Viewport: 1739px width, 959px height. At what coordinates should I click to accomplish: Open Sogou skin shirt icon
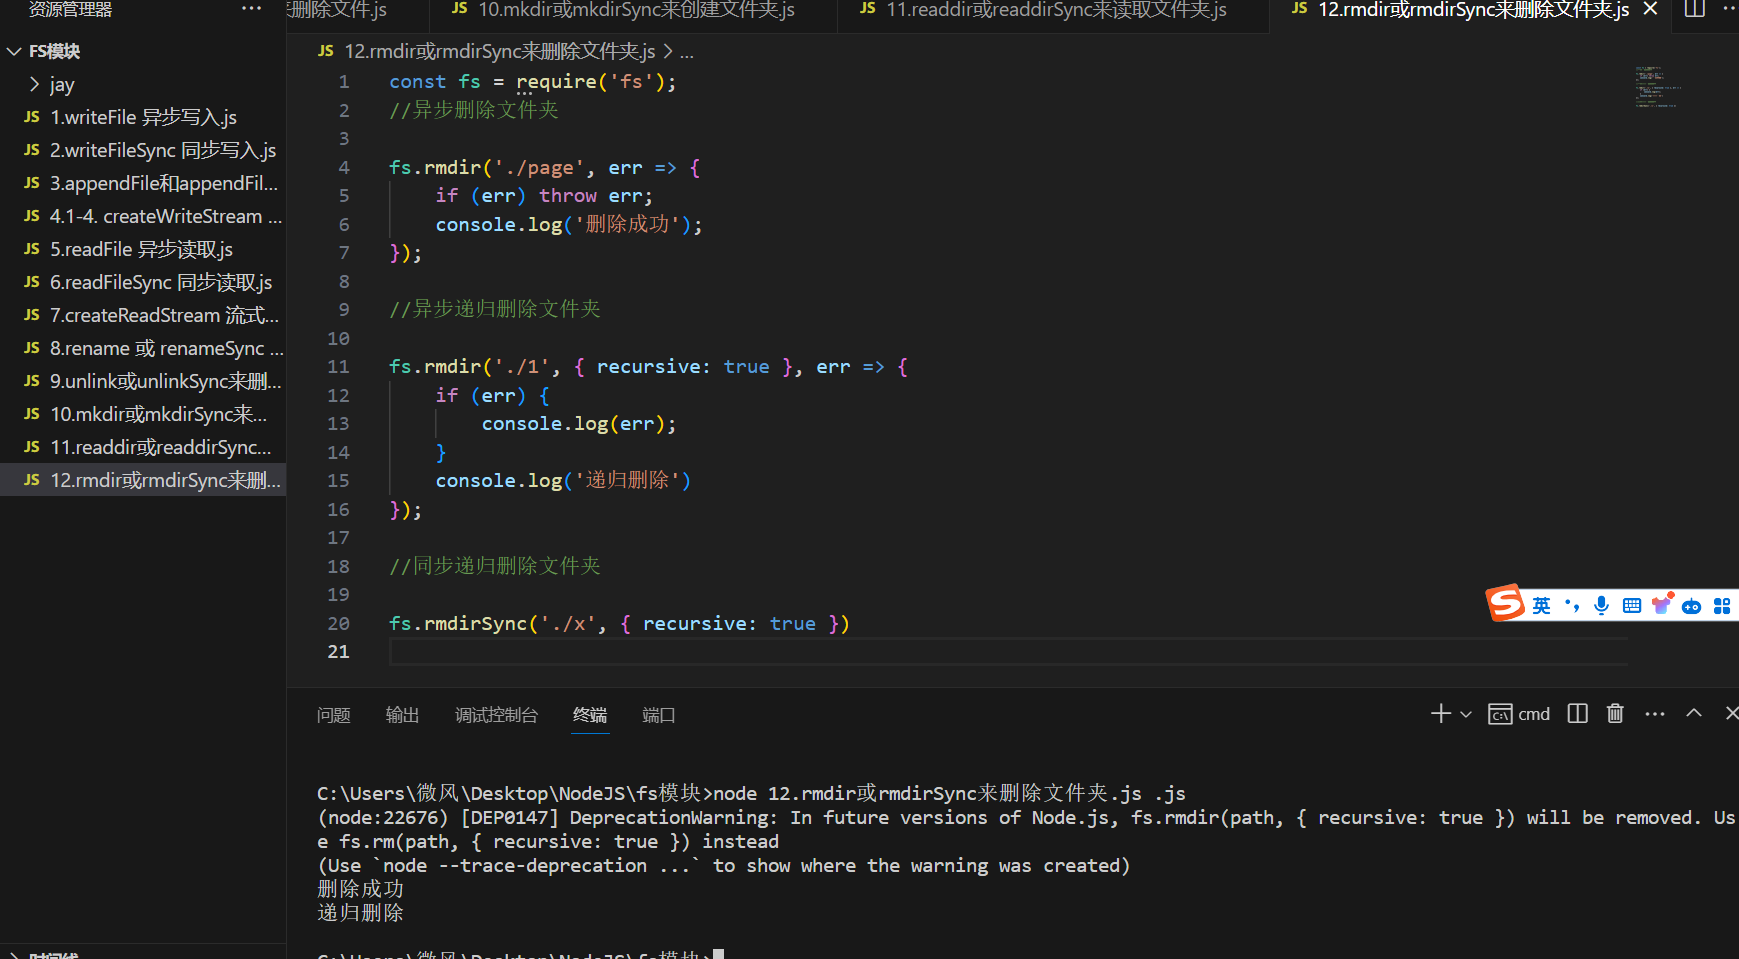click(x=1662, y=604)
